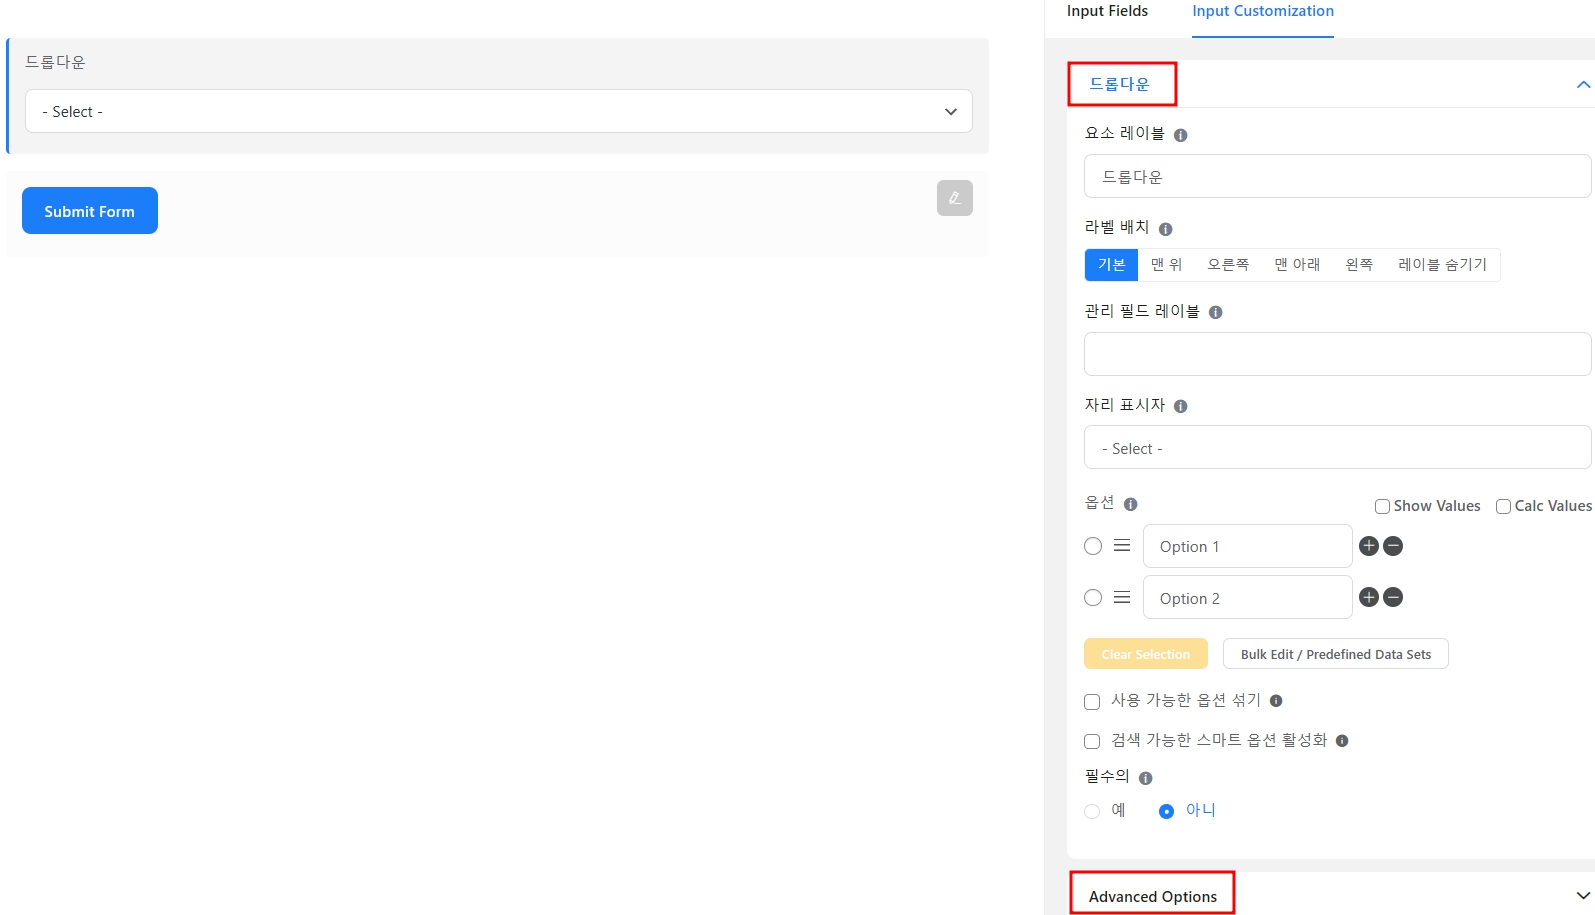This screenshot has height=915, width=1595.
Task: Click info icon next to 라벨 배치
Action: click(1165, 229)
